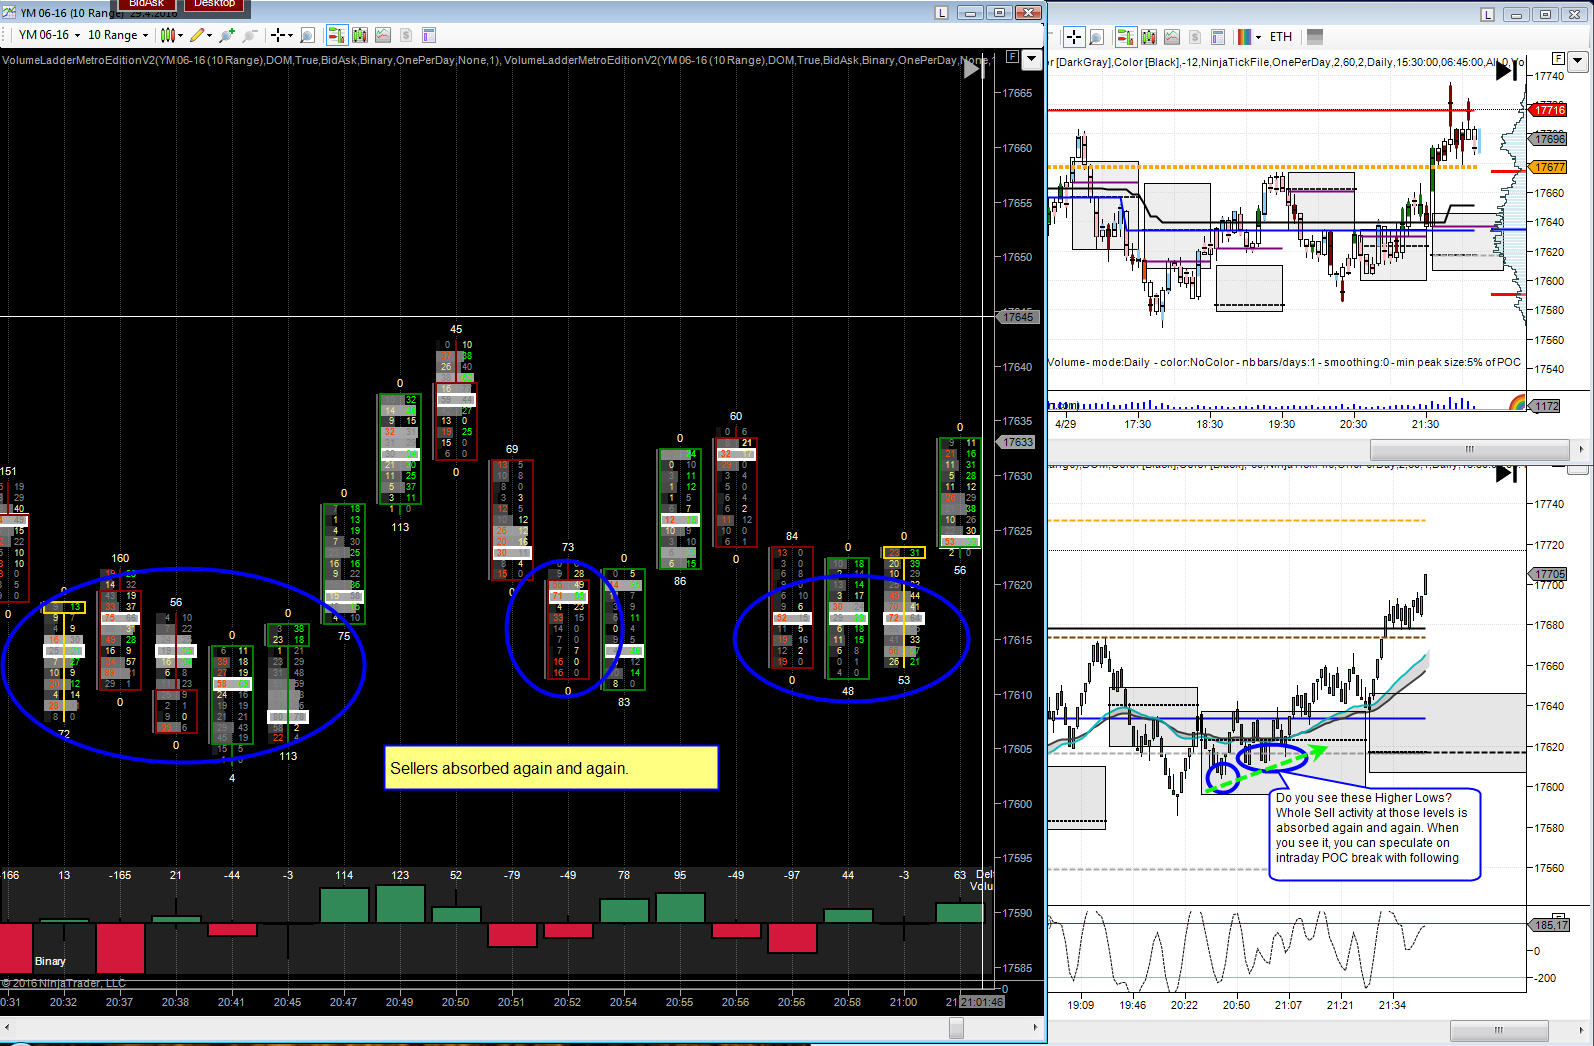Click the 1172 volume value marker
Screen dimensions: 1594x1046
[1546, 406]
